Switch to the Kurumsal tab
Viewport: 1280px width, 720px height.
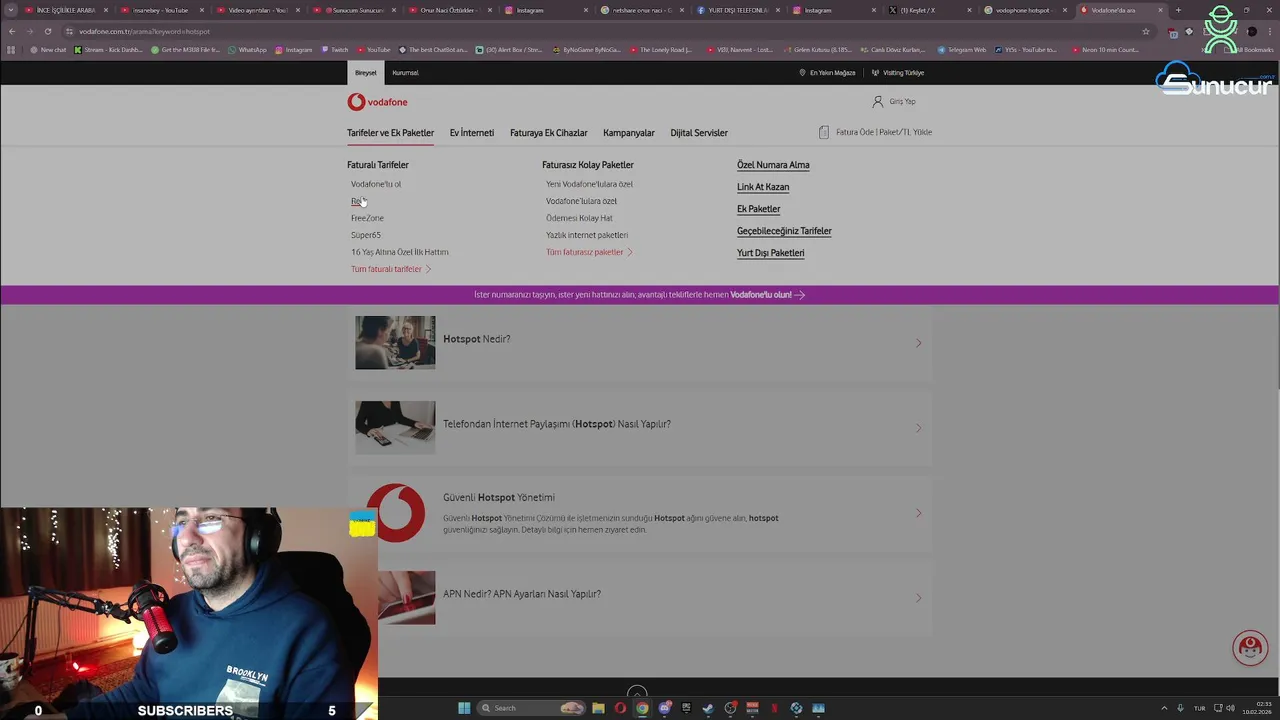tap(405, 73)
